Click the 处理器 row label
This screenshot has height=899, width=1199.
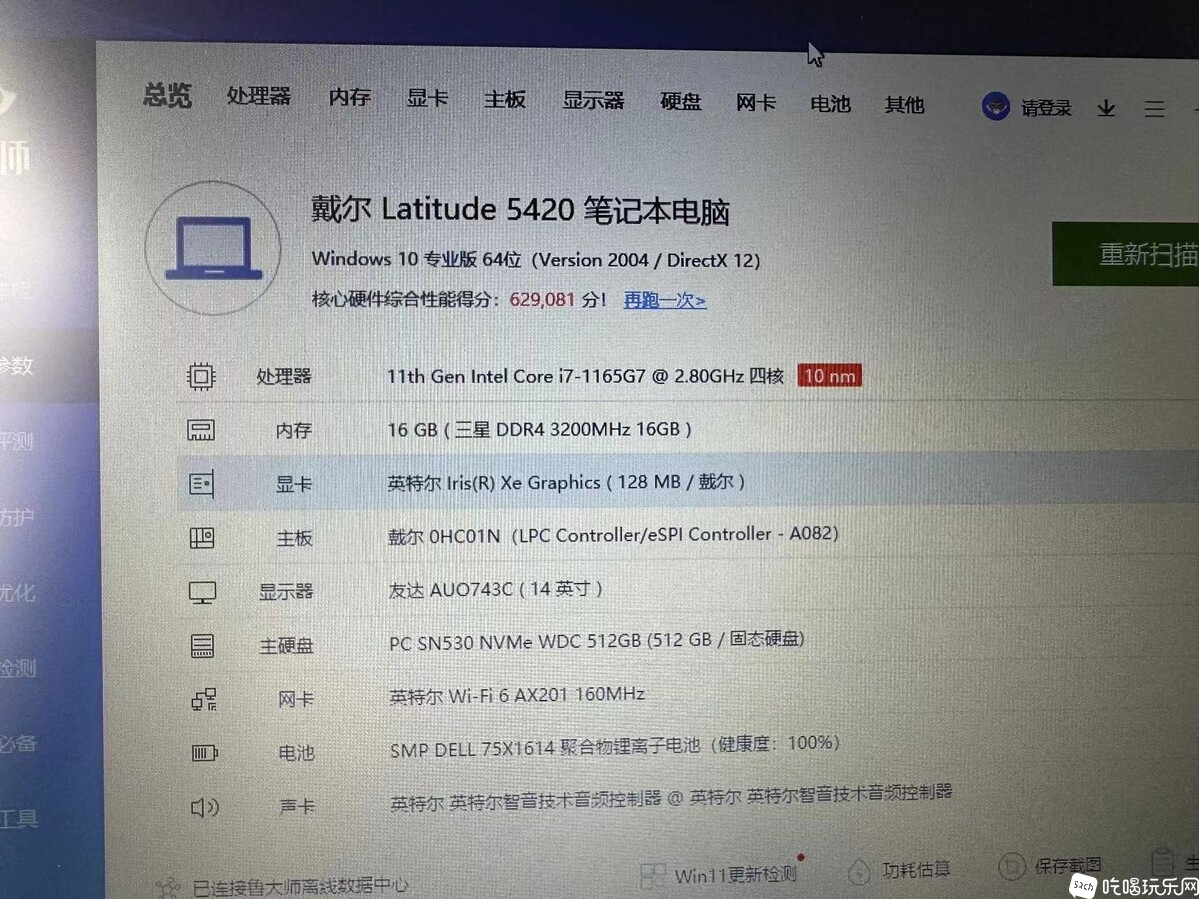[x=284, y=376]
